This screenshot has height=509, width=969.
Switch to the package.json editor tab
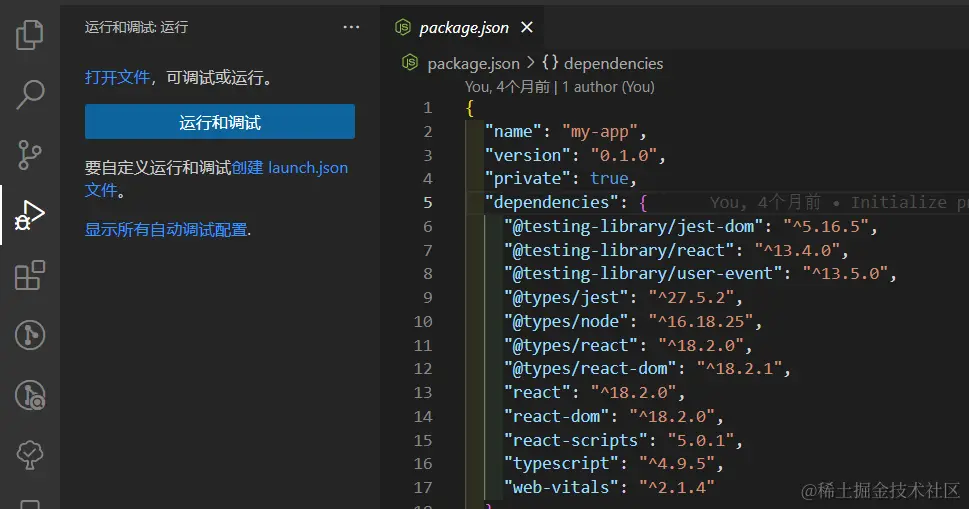tap(463, 28)
